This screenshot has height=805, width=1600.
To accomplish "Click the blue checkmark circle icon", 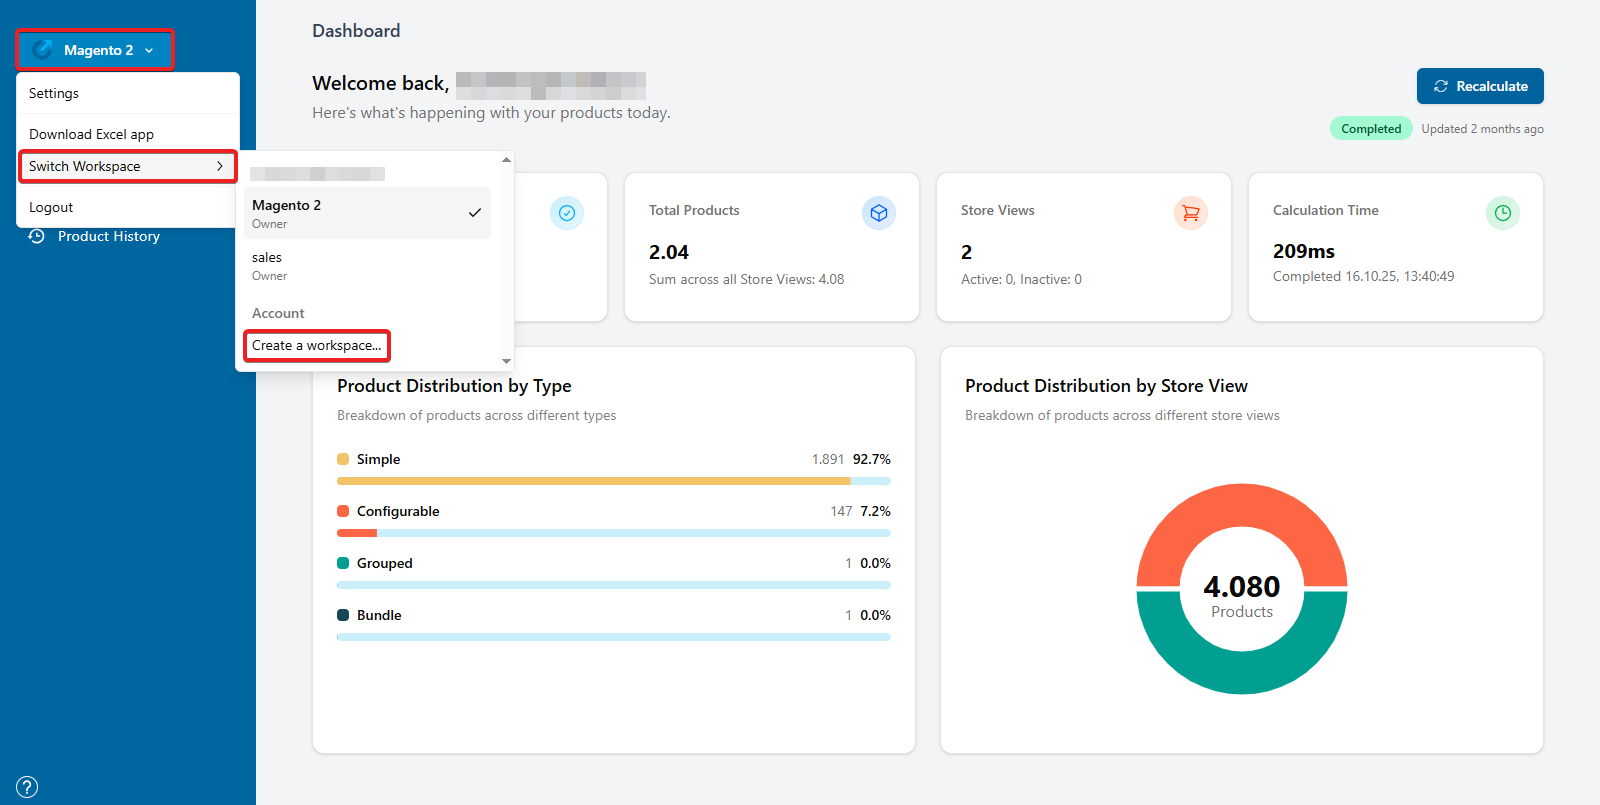I will click(x=566, y=213).
